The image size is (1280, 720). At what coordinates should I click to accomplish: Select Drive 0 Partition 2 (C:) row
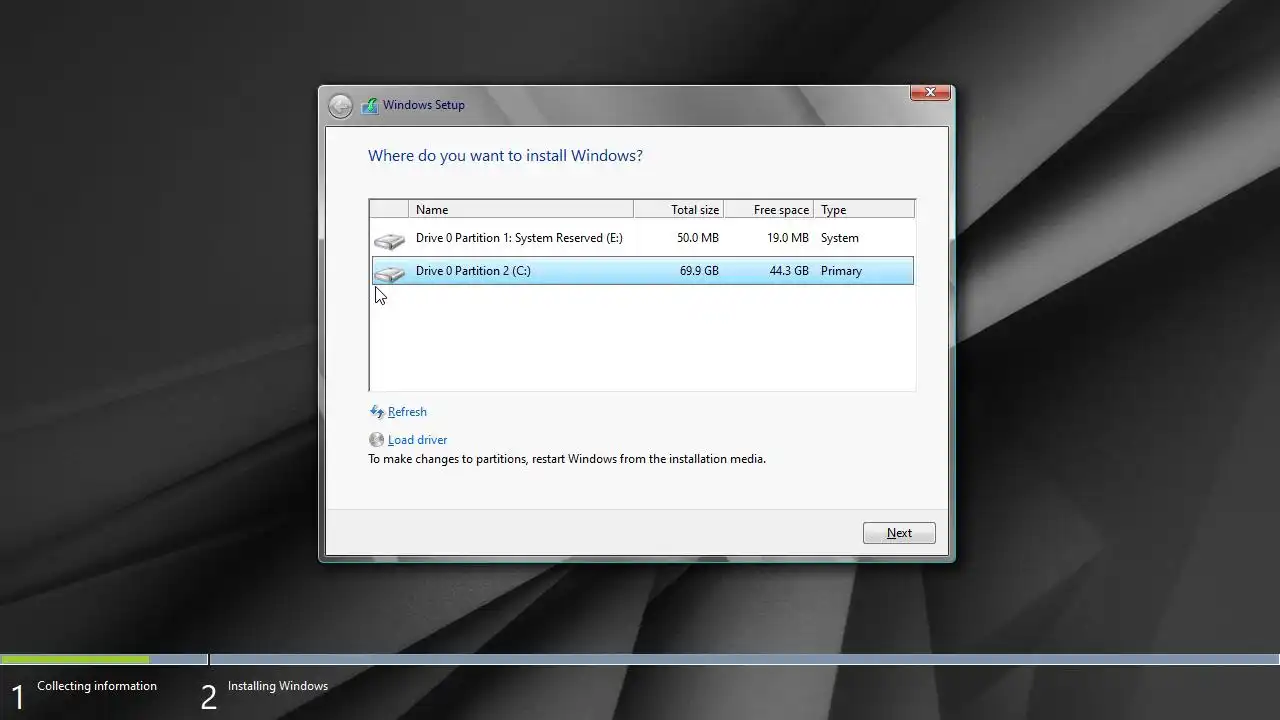coord(642,271)
